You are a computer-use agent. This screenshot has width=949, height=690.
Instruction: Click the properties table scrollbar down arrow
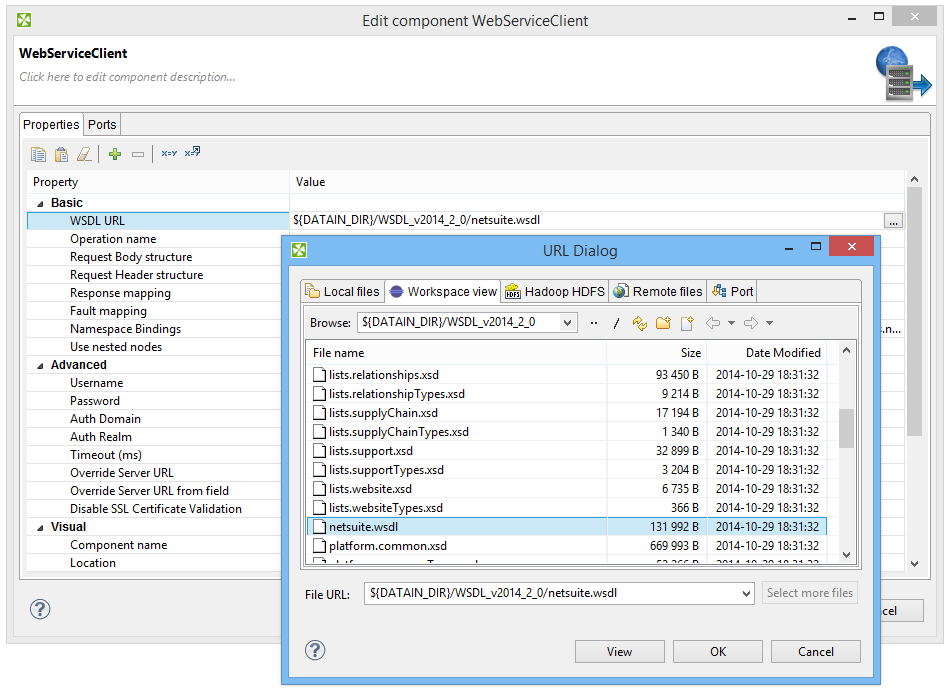click(915, 564)
